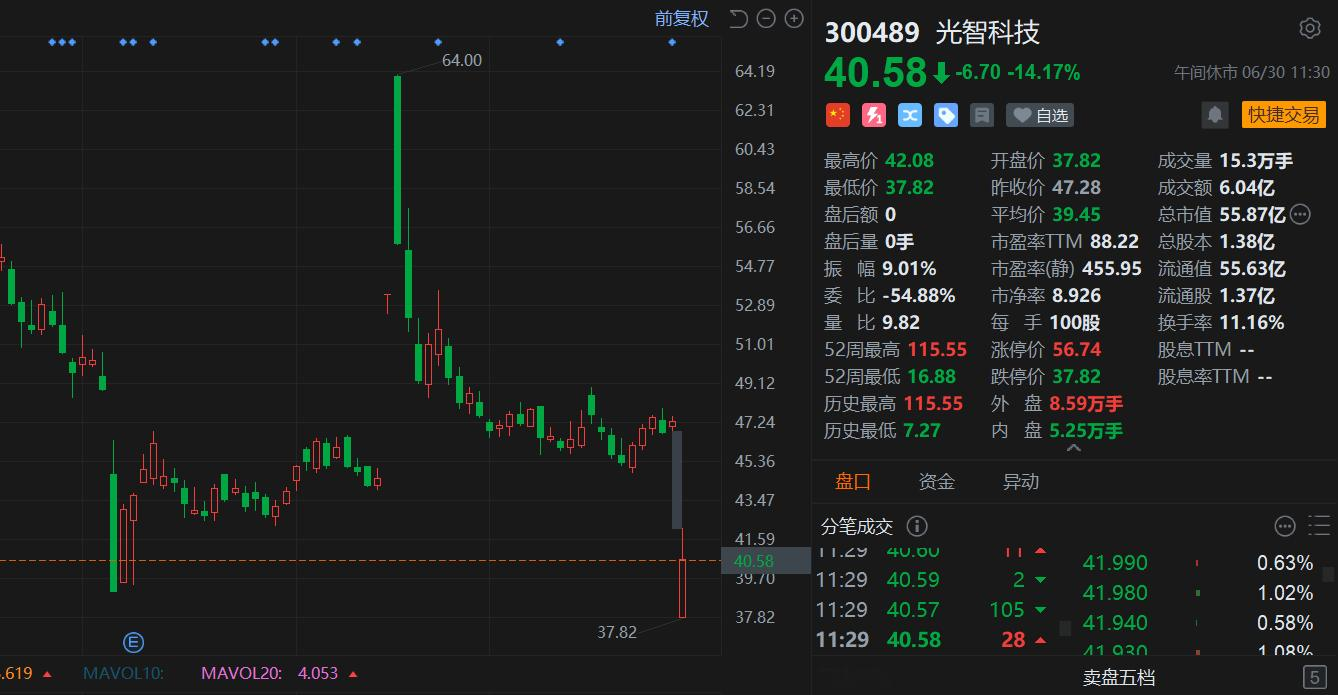Click the change value -6.70 -14.17%
This screenshot has height=695, width=1338.
(x=1017, y=72)
